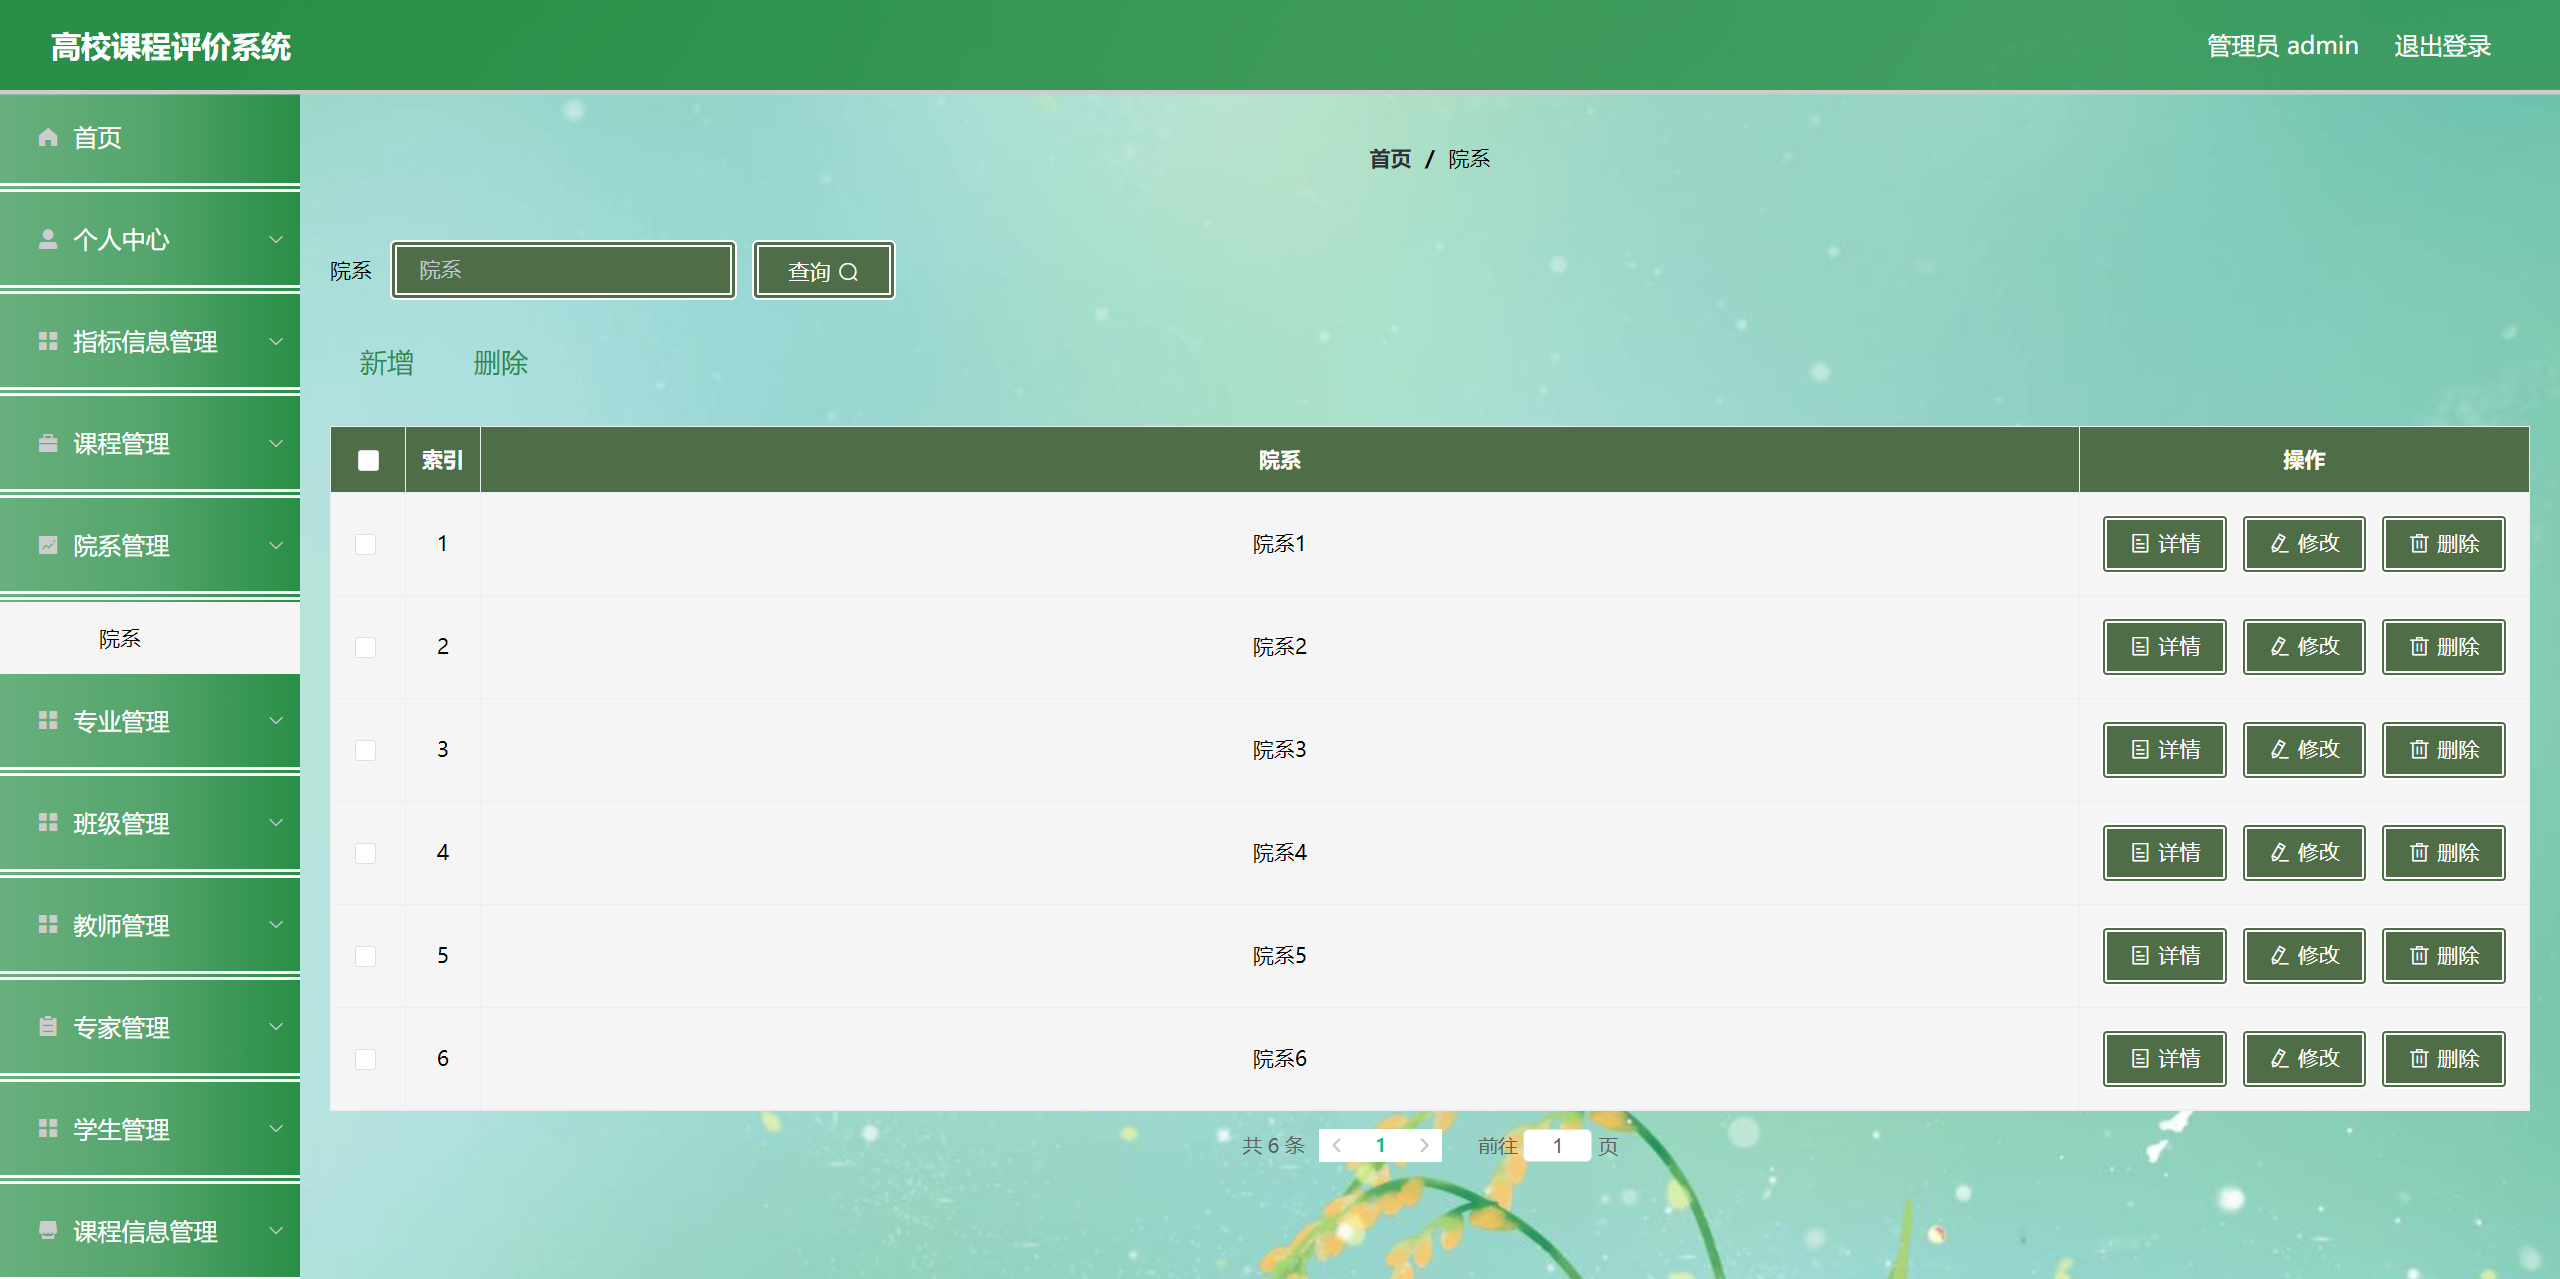Click the briefcase icon beside 课程管理
The height and width of the screenshot is (1279, 2560).
[x=48, y=443]
